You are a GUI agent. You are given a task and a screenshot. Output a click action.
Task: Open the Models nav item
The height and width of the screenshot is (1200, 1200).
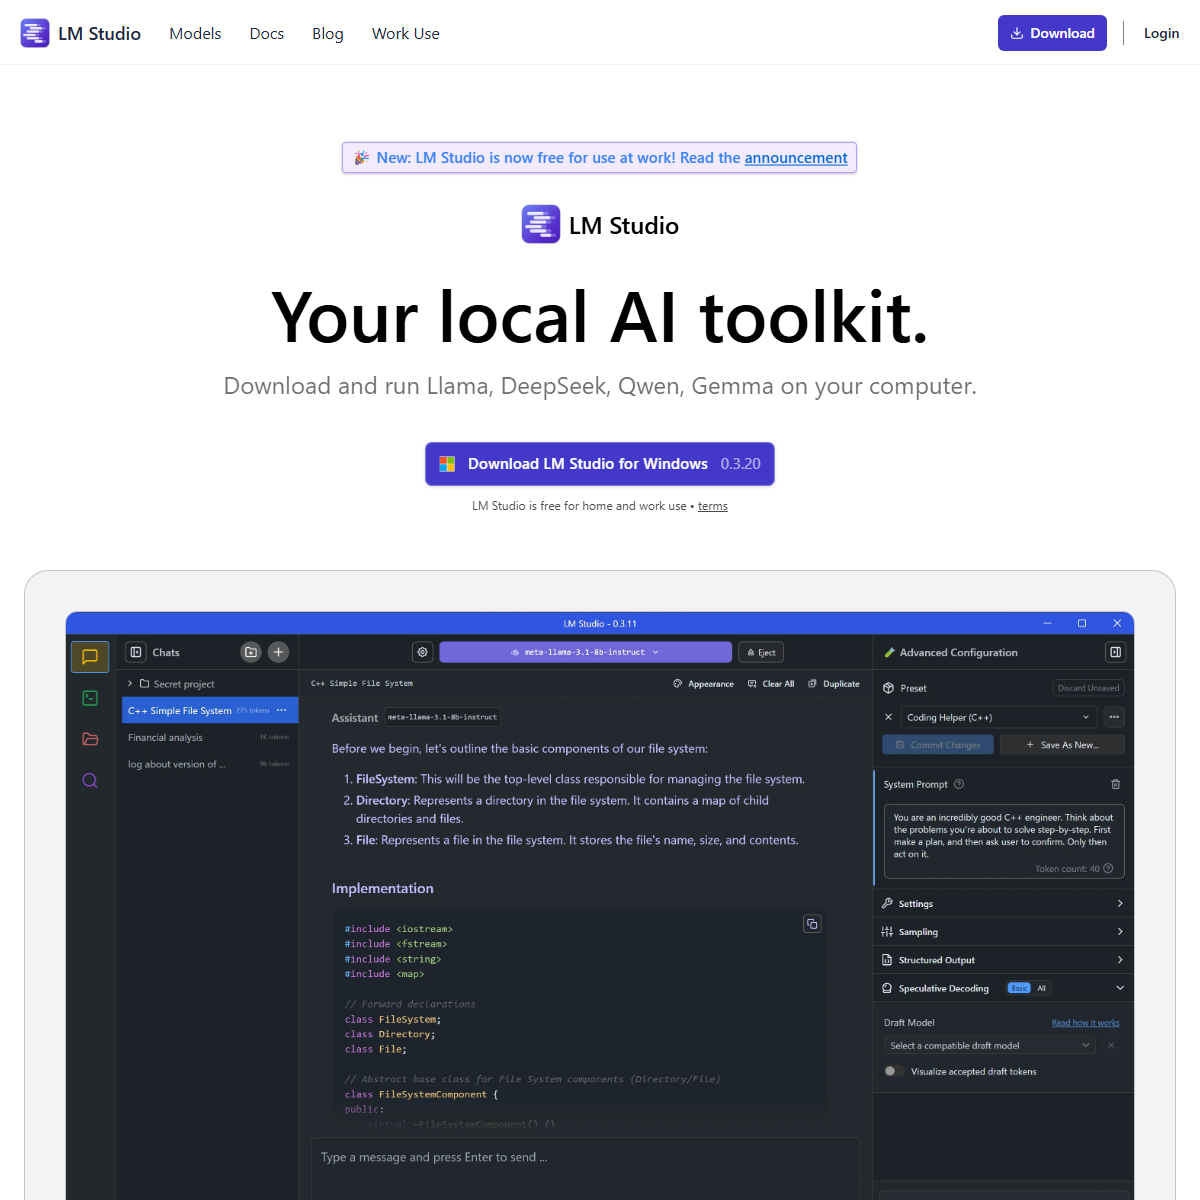pyautogui.click(x=195, y=33)
